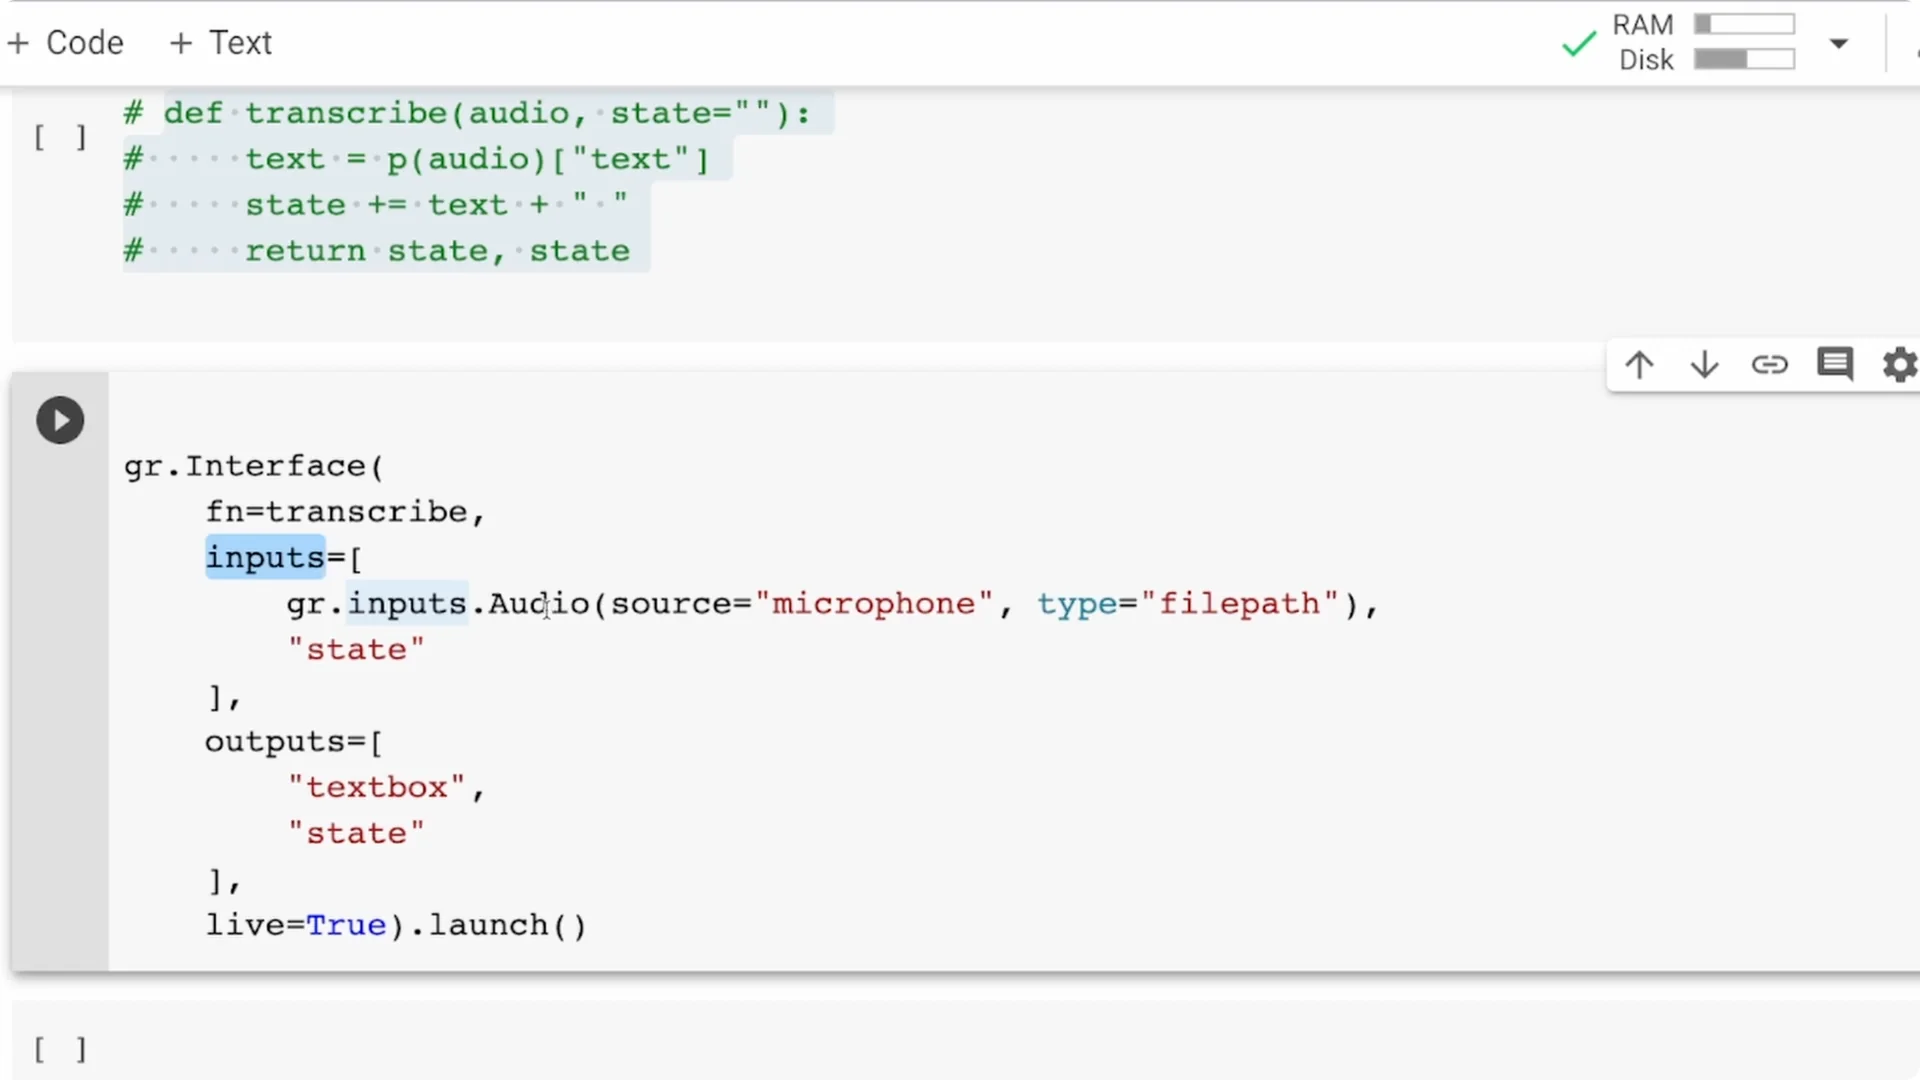Move the cell down in the notebook
This screenshot has width=1920, height=1080.
[1704, 365]
